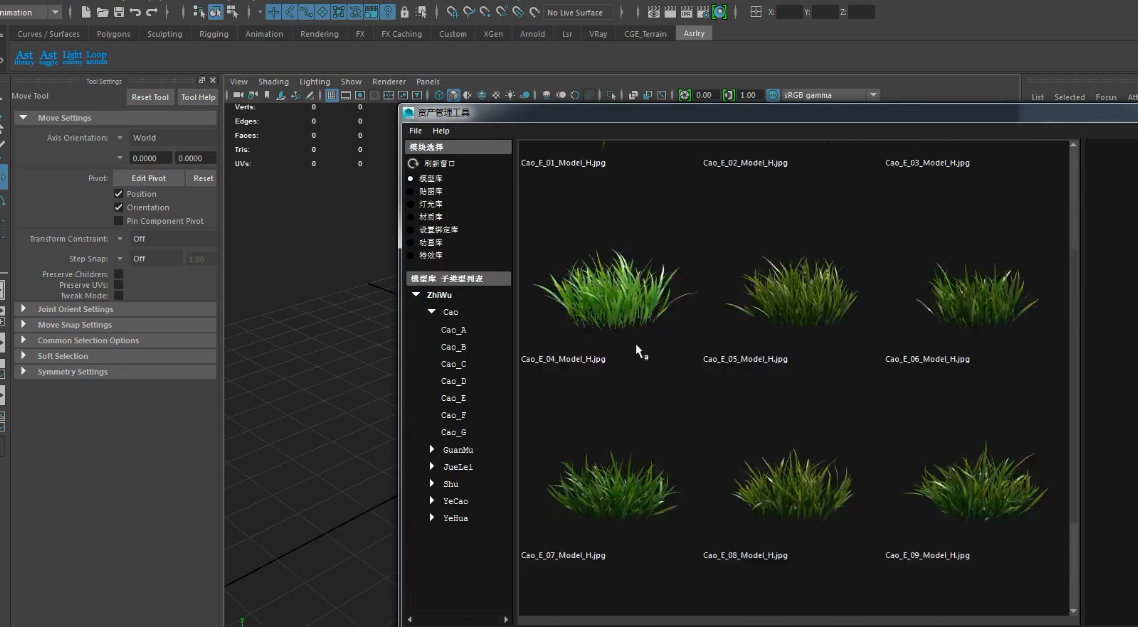1138x627 pixels.
Task: Select the Cao_E_04 grass model thumbnail
Action: tap(612, 291)
